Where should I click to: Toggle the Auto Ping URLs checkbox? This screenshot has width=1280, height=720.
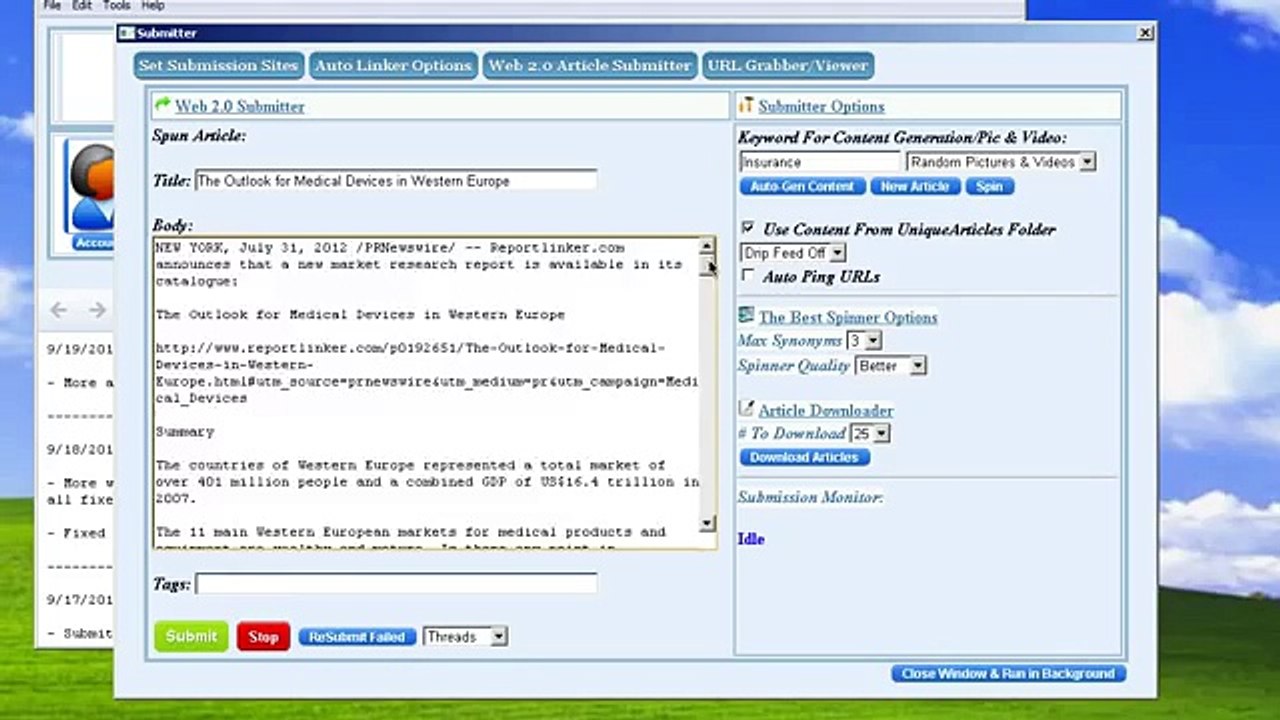(x=747, y=275)
